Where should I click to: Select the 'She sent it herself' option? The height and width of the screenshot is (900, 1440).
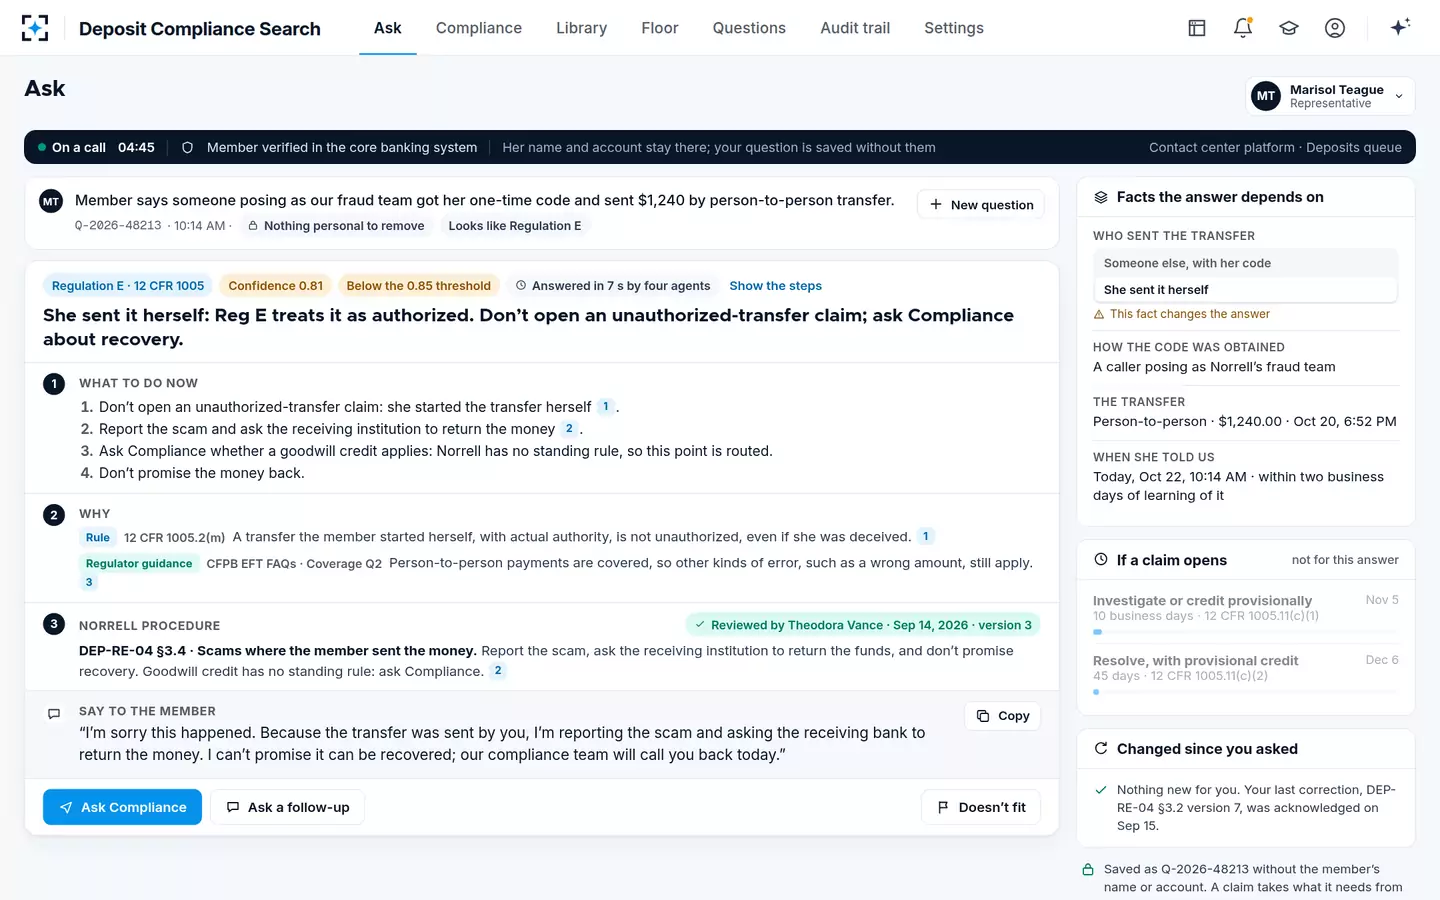pyautogui.click(x=1245, y=289)
